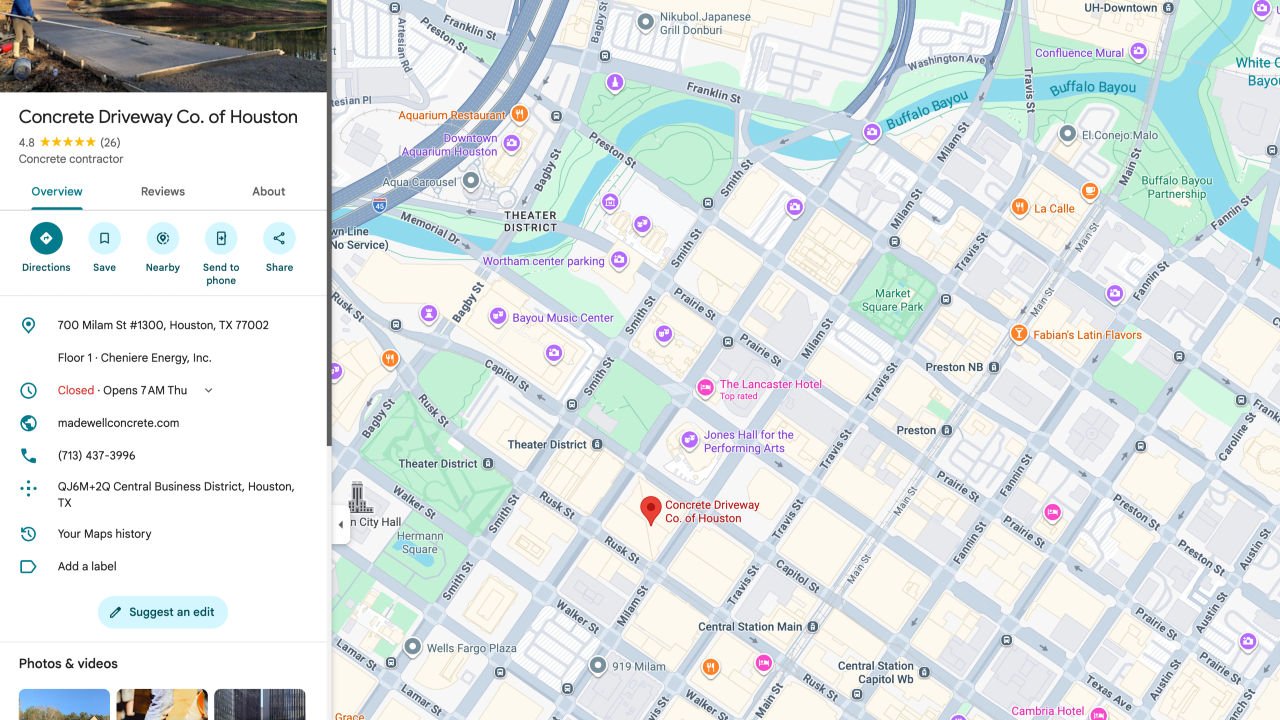
Task: Click the business header photo
Action: pos(163,46)
